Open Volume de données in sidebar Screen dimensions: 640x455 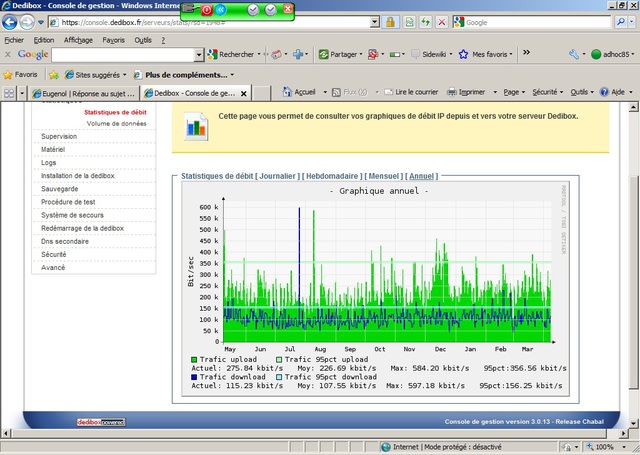pyautogui.click(x=115, y=124)
